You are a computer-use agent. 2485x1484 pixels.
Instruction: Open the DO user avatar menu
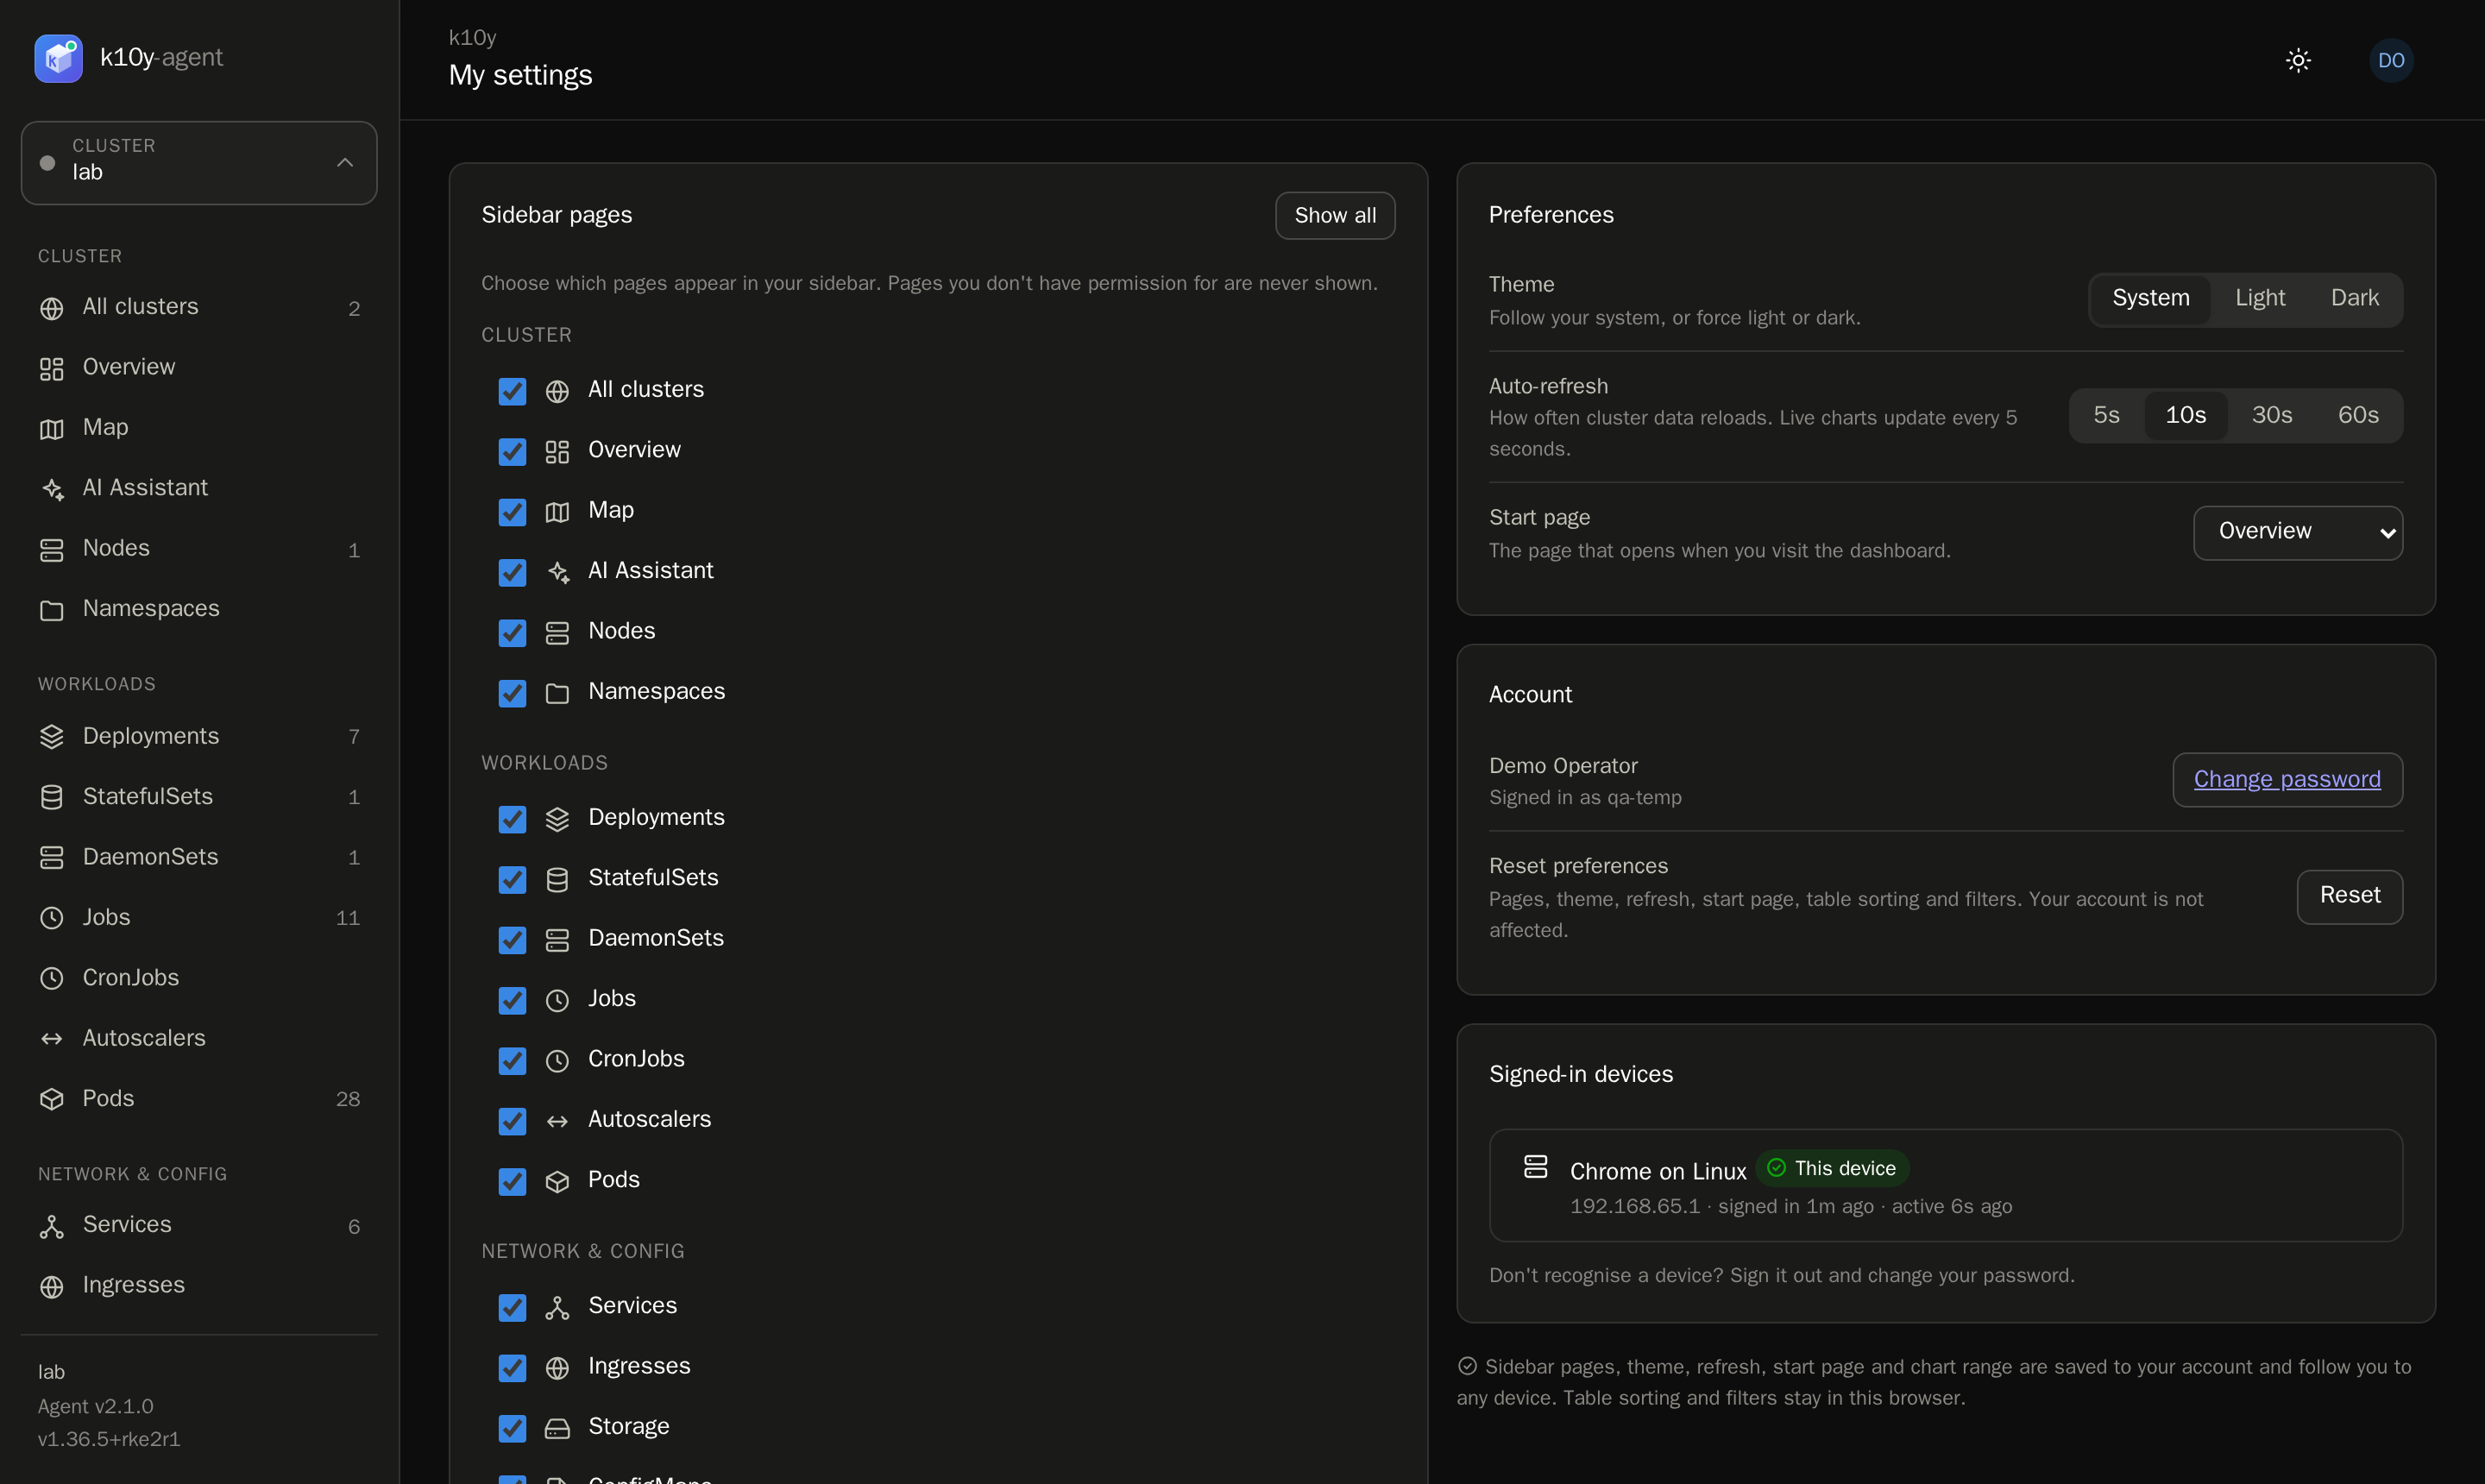pyautogui.click(x=2391, y=60)
